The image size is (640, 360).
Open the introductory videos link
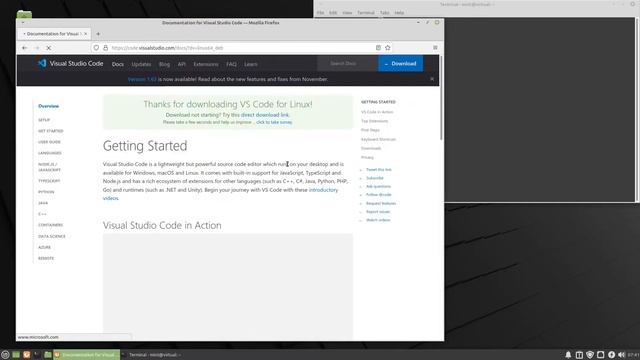[x=220, y=194]
